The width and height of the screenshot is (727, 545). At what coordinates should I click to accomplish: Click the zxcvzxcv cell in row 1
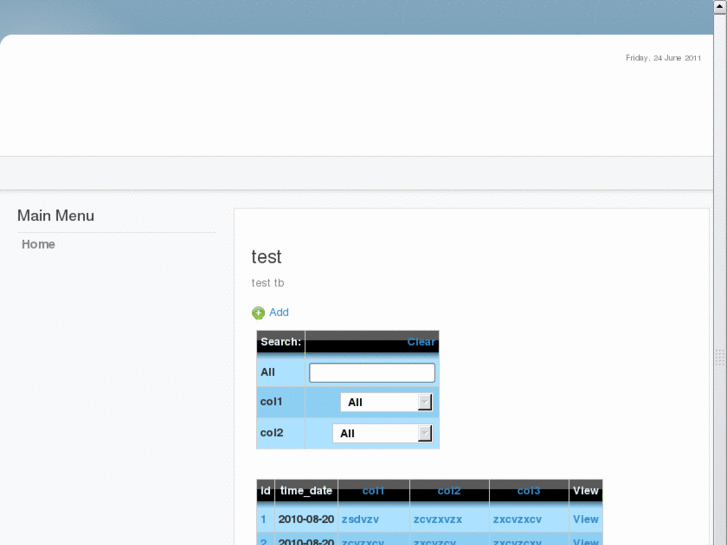coord(517,519)
